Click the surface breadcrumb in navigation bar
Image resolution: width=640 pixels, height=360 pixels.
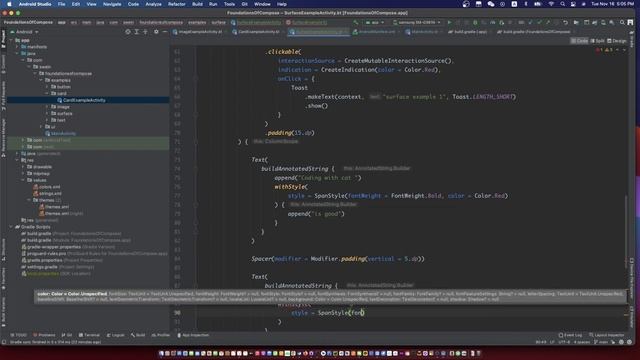pyautogui.click(x=218, y=22)
